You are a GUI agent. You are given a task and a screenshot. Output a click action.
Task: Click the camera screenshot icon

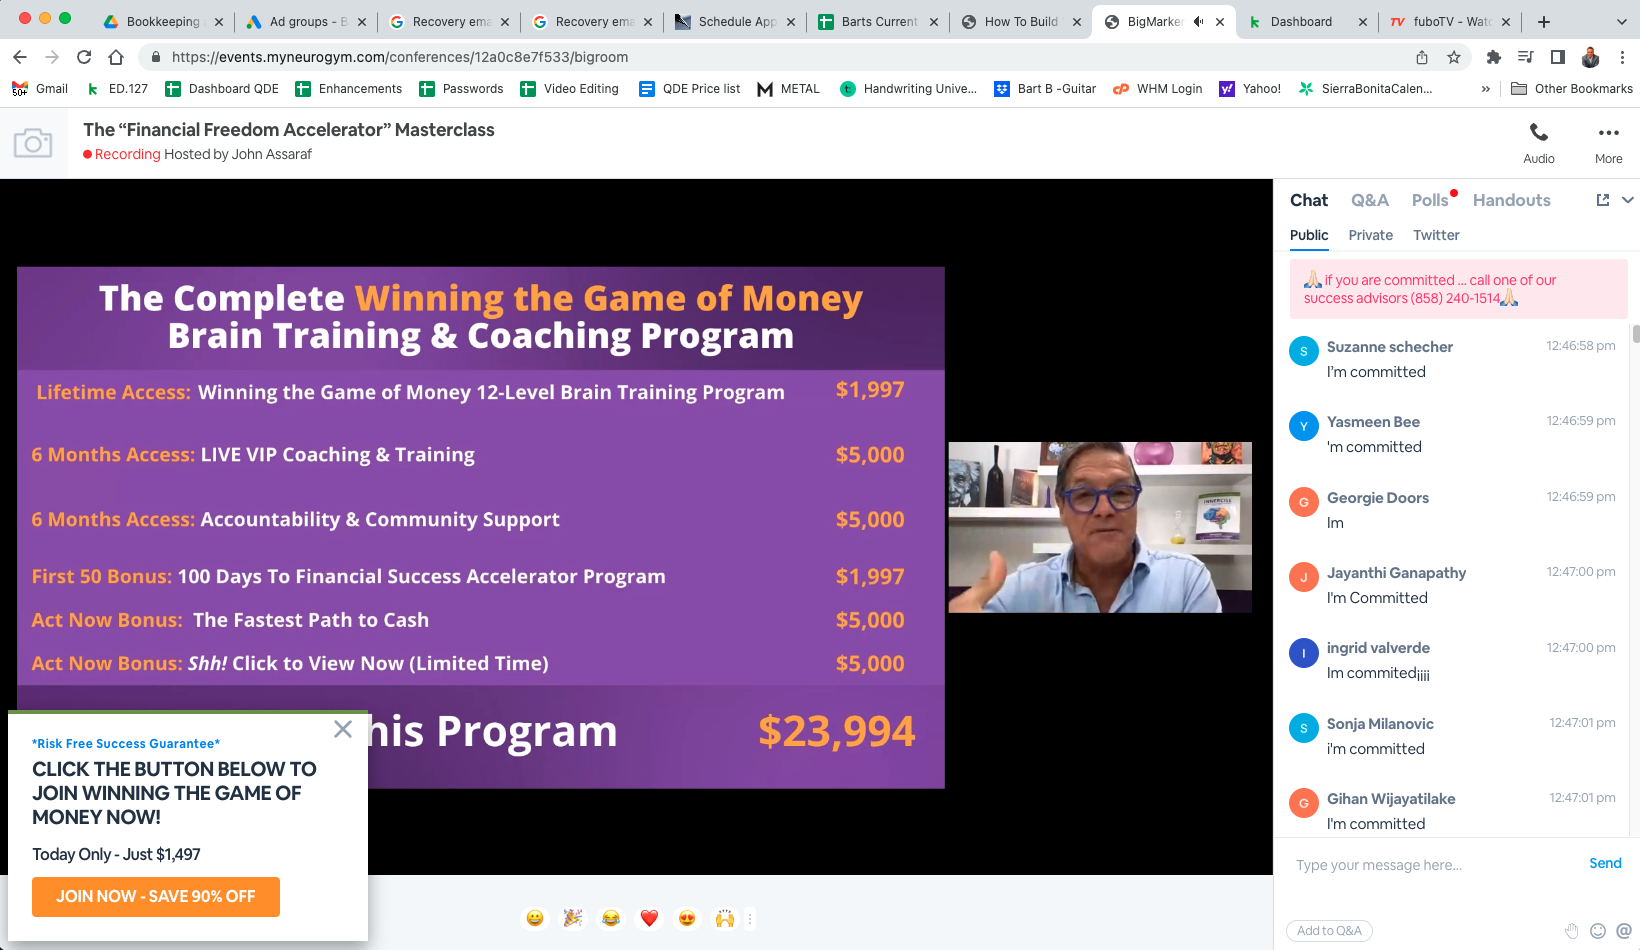click(33, 143)
